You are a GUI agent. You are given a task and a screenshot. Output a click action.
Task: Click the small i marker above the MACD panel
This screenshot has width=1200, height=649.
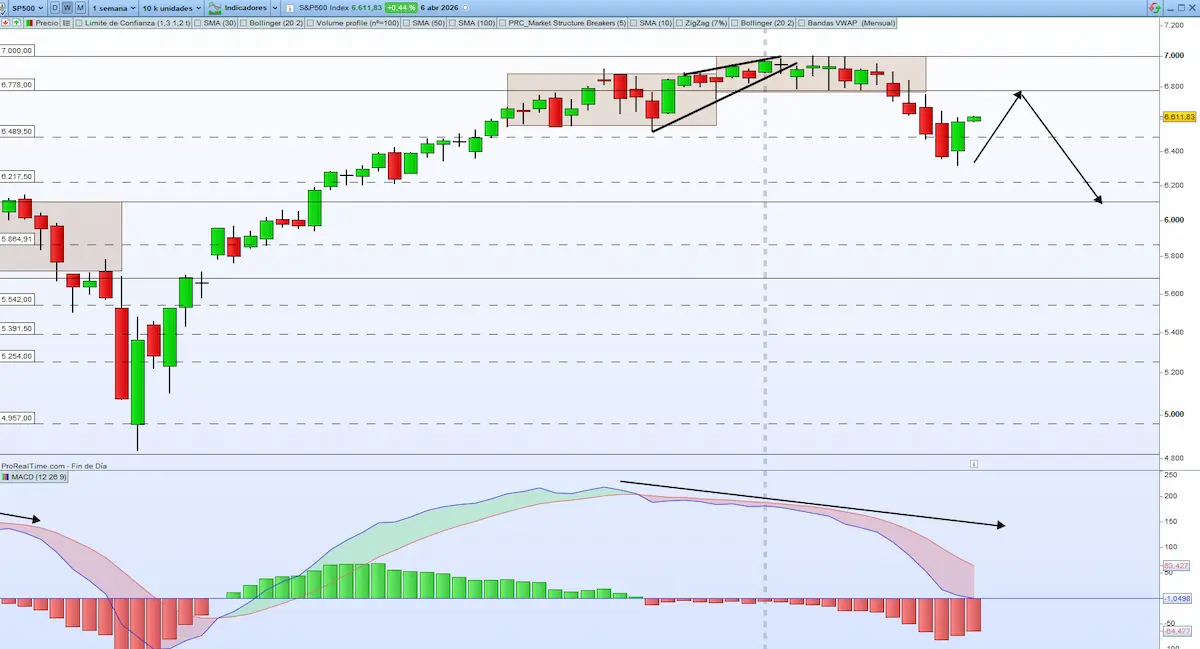pos(974,463)
